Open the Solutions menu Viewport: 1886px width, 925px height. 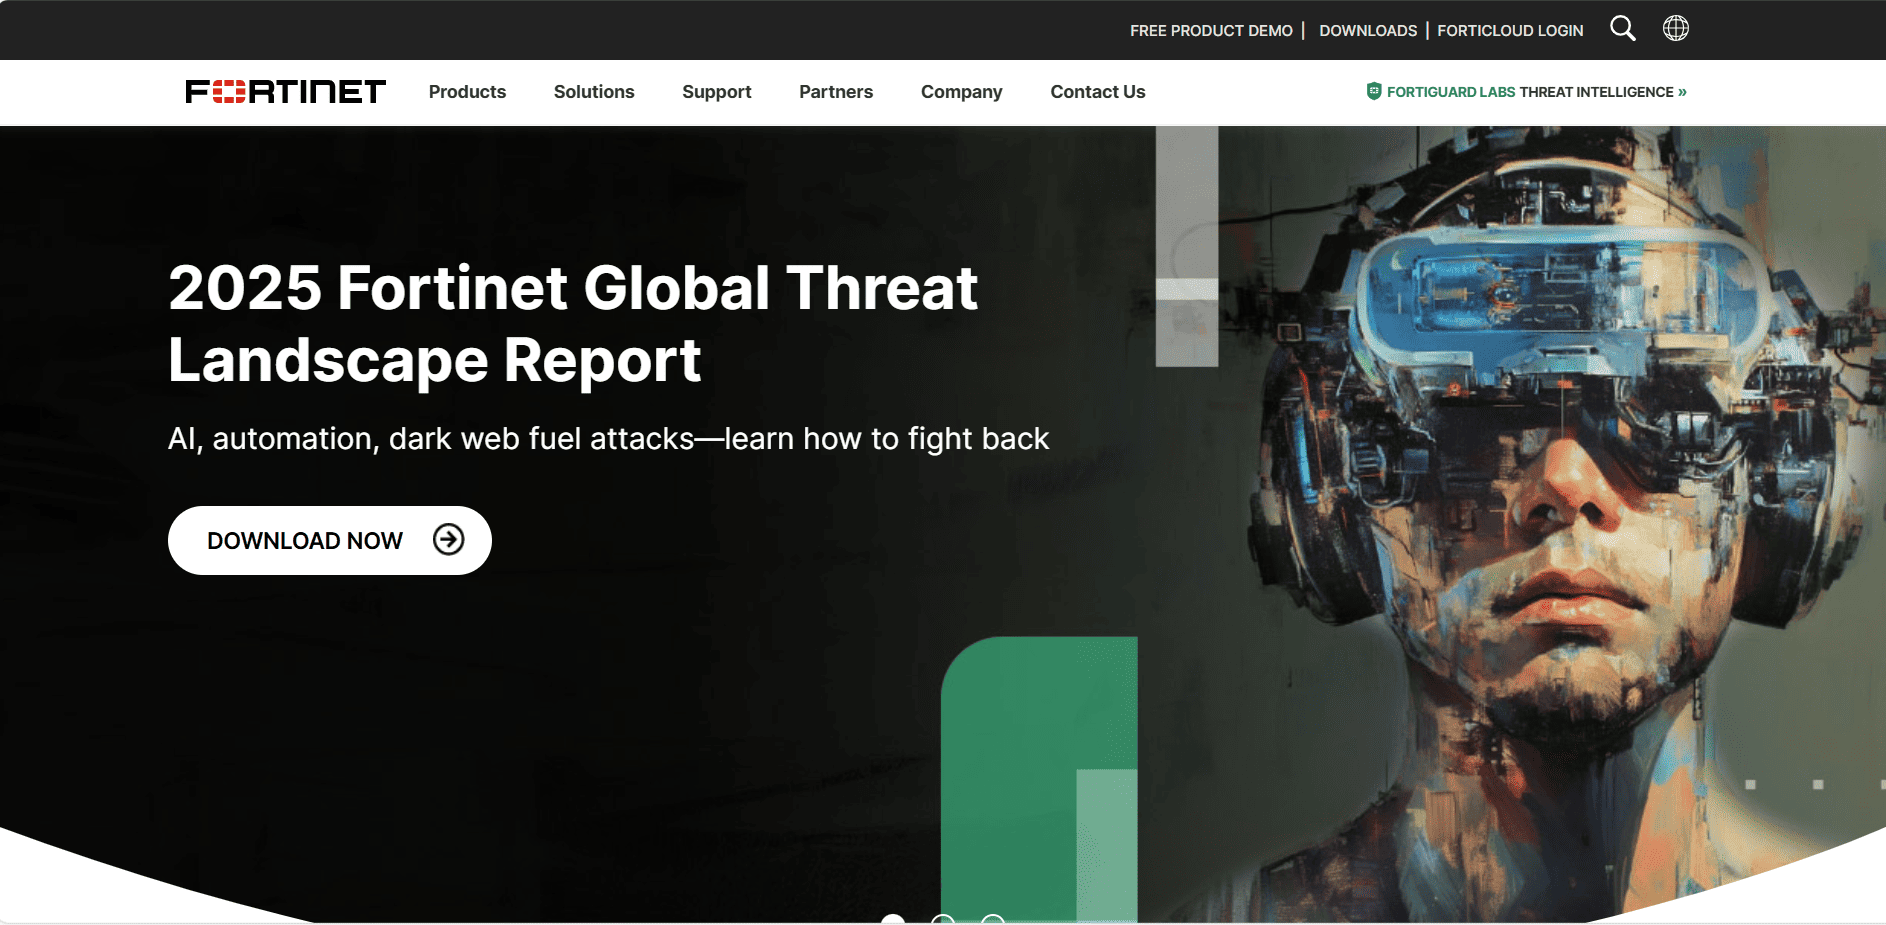pyautogui.click(x=594, y=92)
